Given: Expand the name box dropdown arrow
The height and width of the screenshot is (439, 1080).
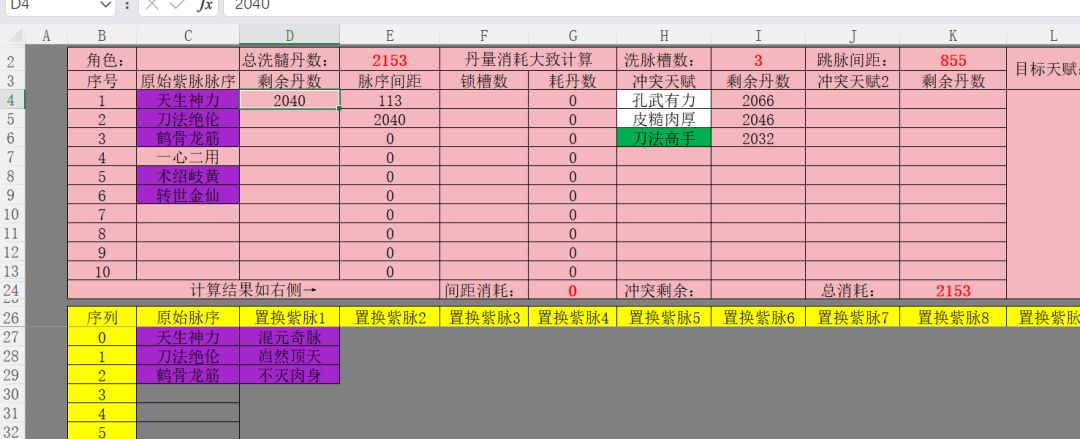Looking at the screenshot, I should click(105, 5).
